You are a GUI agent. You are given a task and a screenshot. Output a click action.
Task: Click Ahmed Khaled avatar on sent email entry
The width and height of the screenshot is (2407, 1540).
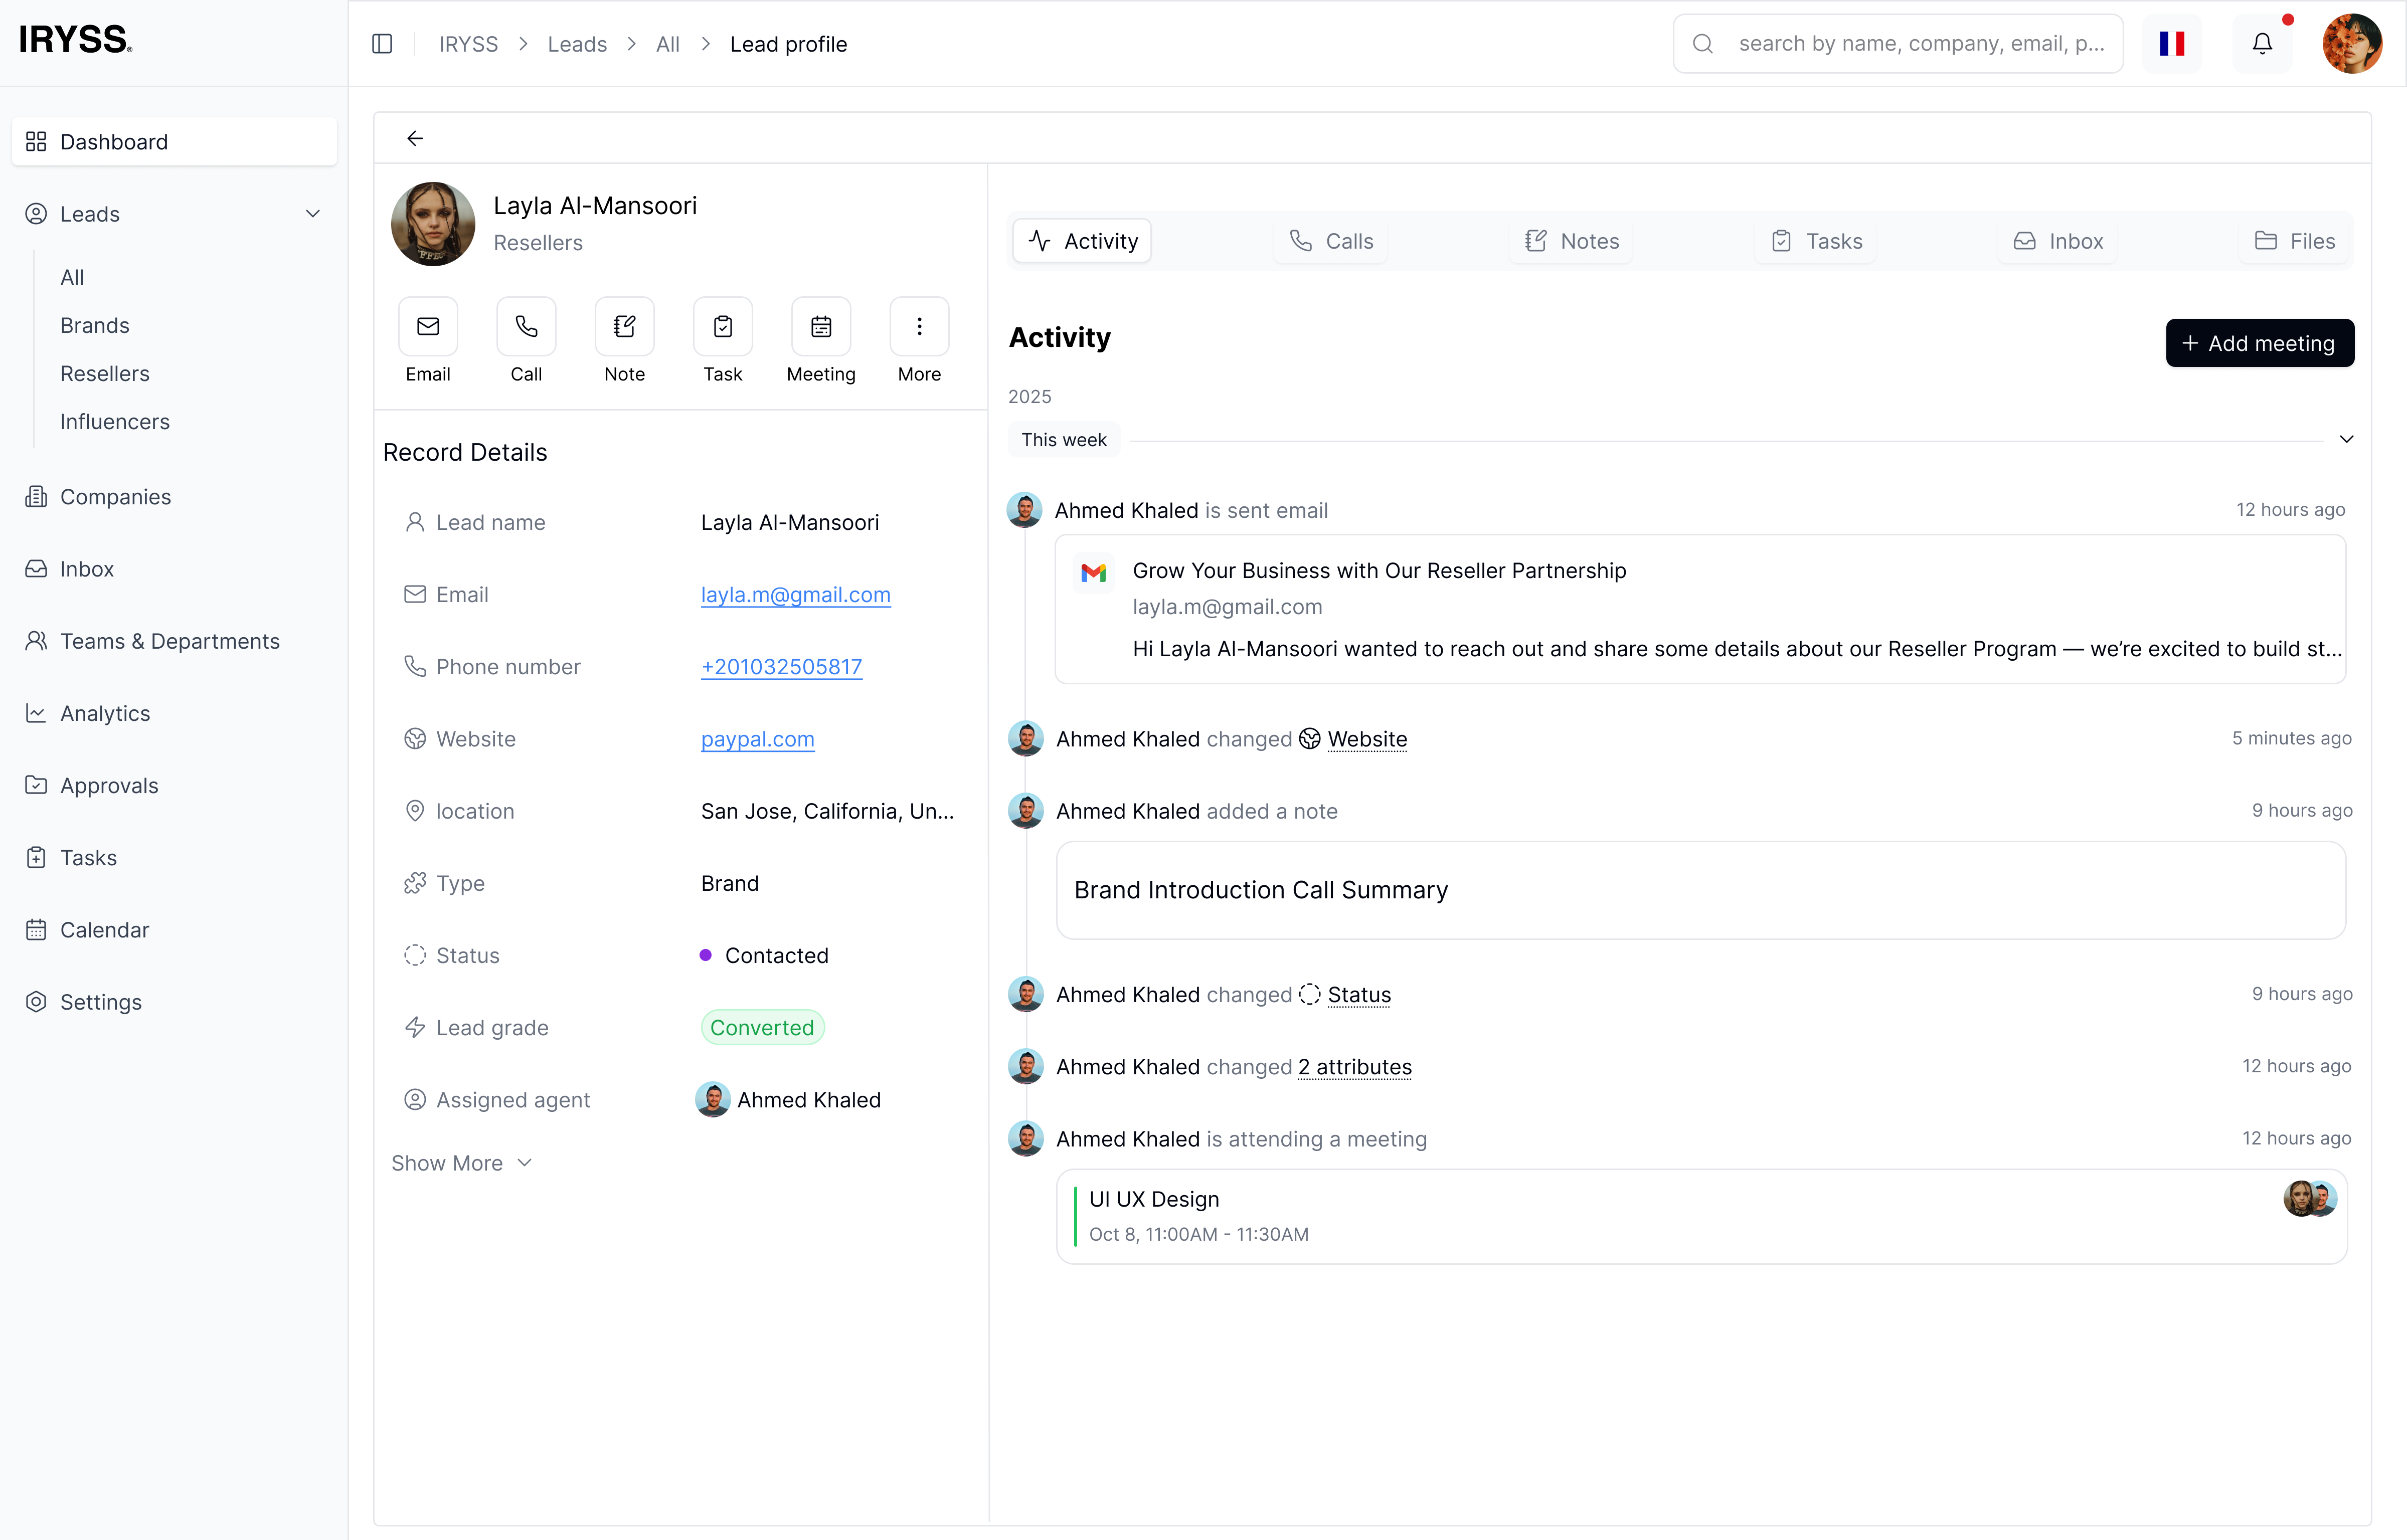point(1024,510)
